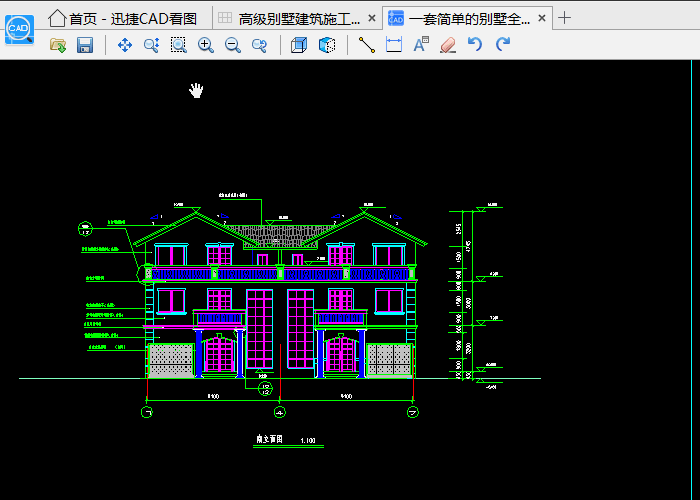Switch to the 高级别墅建筑施工 tab

[x=298, y=18]
